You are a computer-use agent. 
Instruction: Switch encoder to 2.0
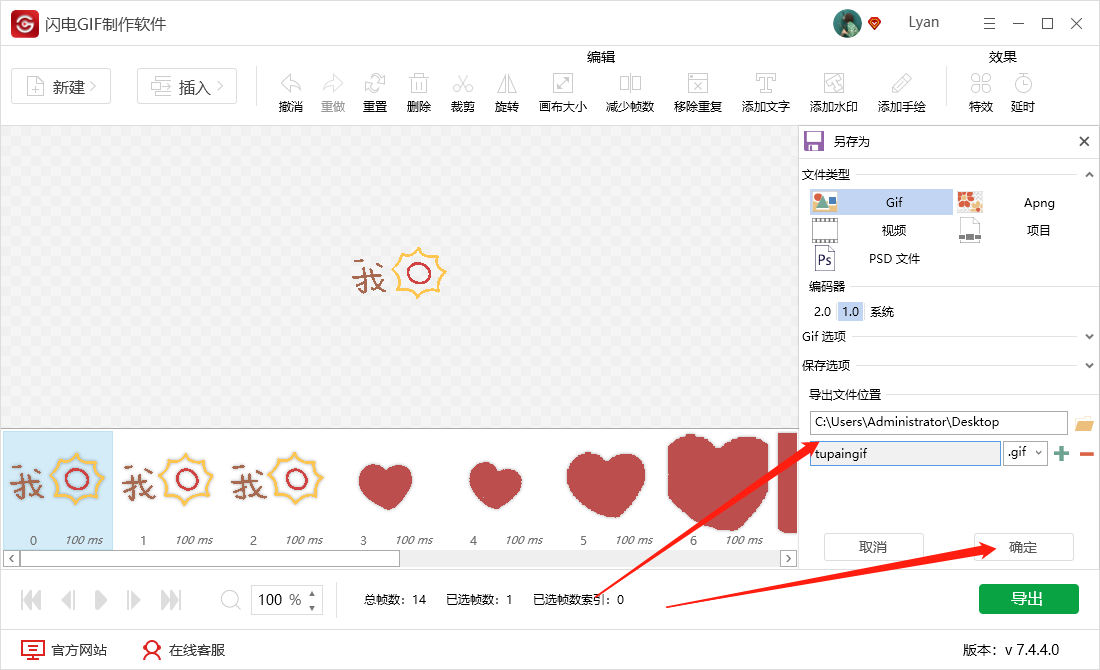[x=820, y=311]
